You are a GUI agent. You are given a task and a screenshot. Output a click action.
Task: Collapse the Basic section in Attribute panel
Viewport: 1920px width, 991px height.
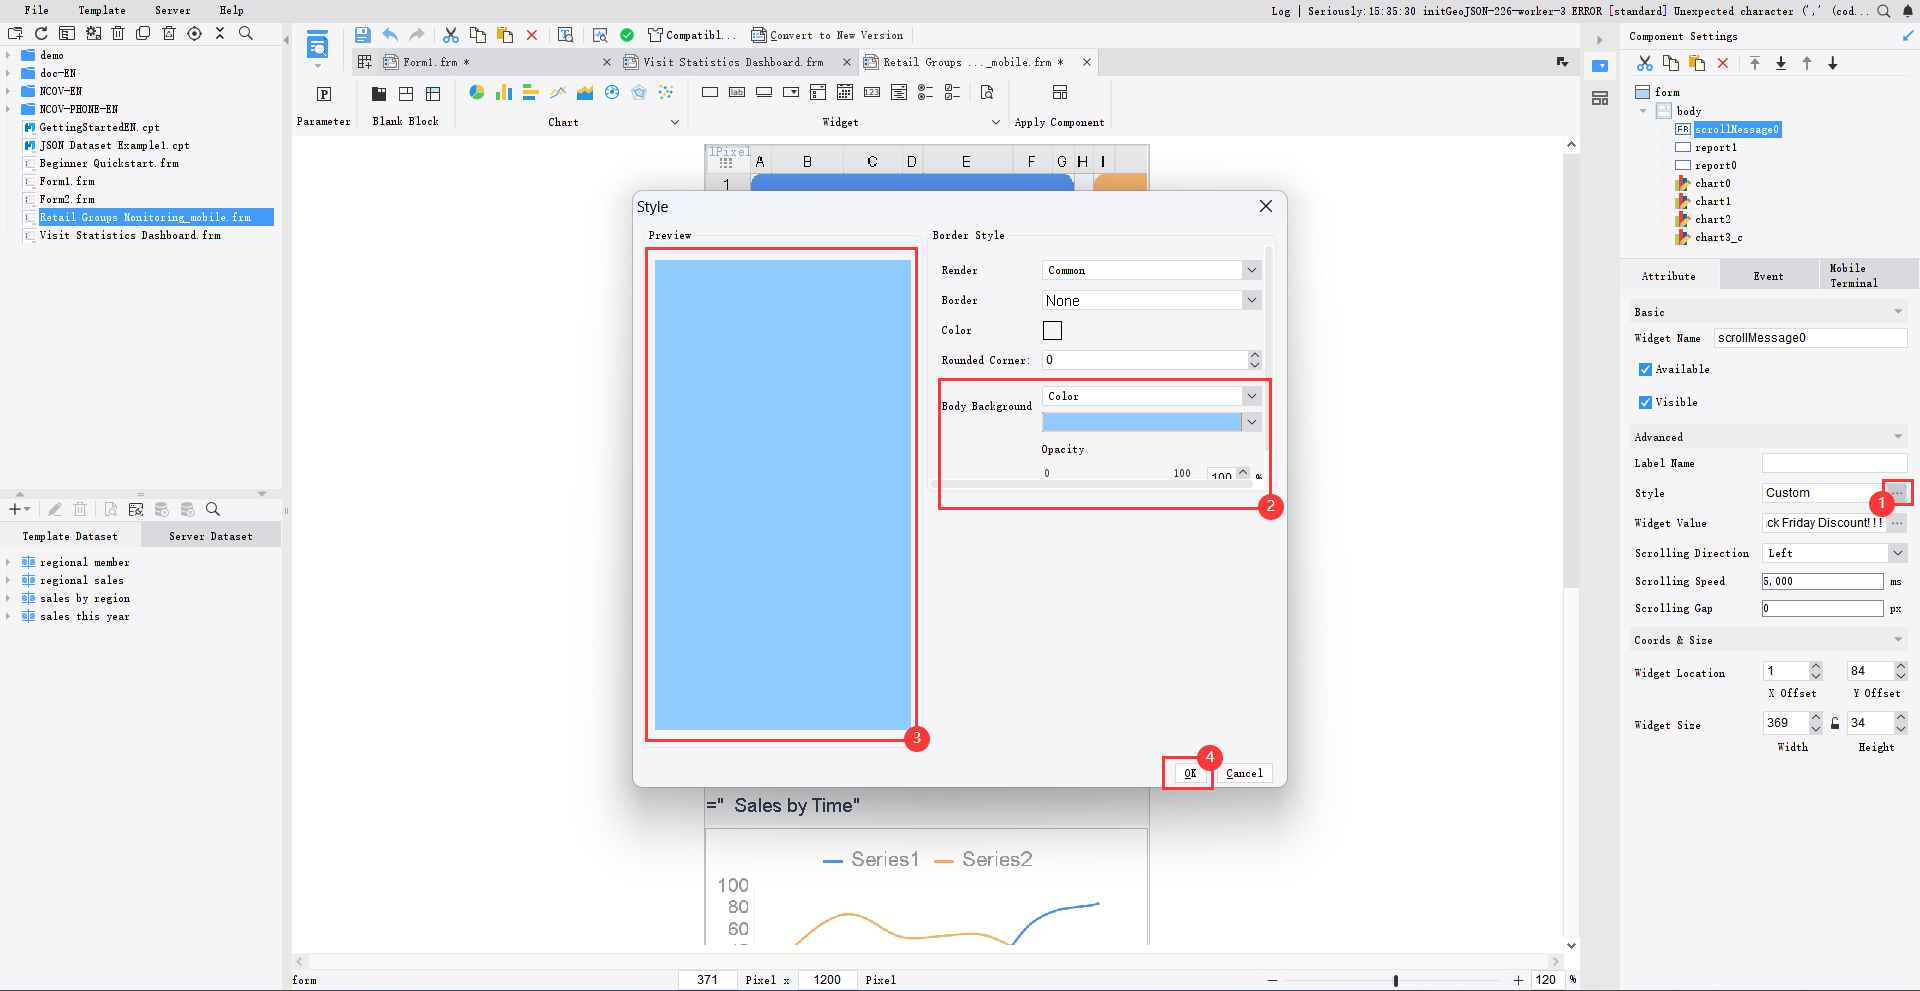[1898, 312]
